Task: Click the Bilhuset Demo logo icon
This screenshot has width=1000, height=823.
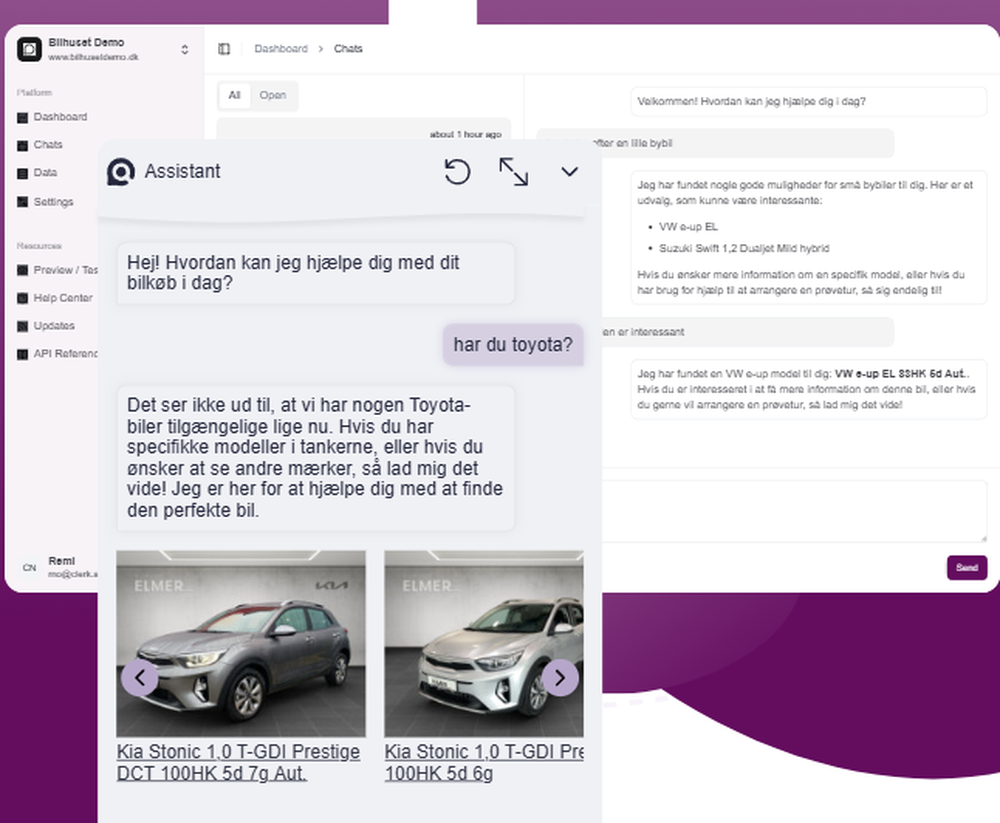Action: click(x=29, y=49)
